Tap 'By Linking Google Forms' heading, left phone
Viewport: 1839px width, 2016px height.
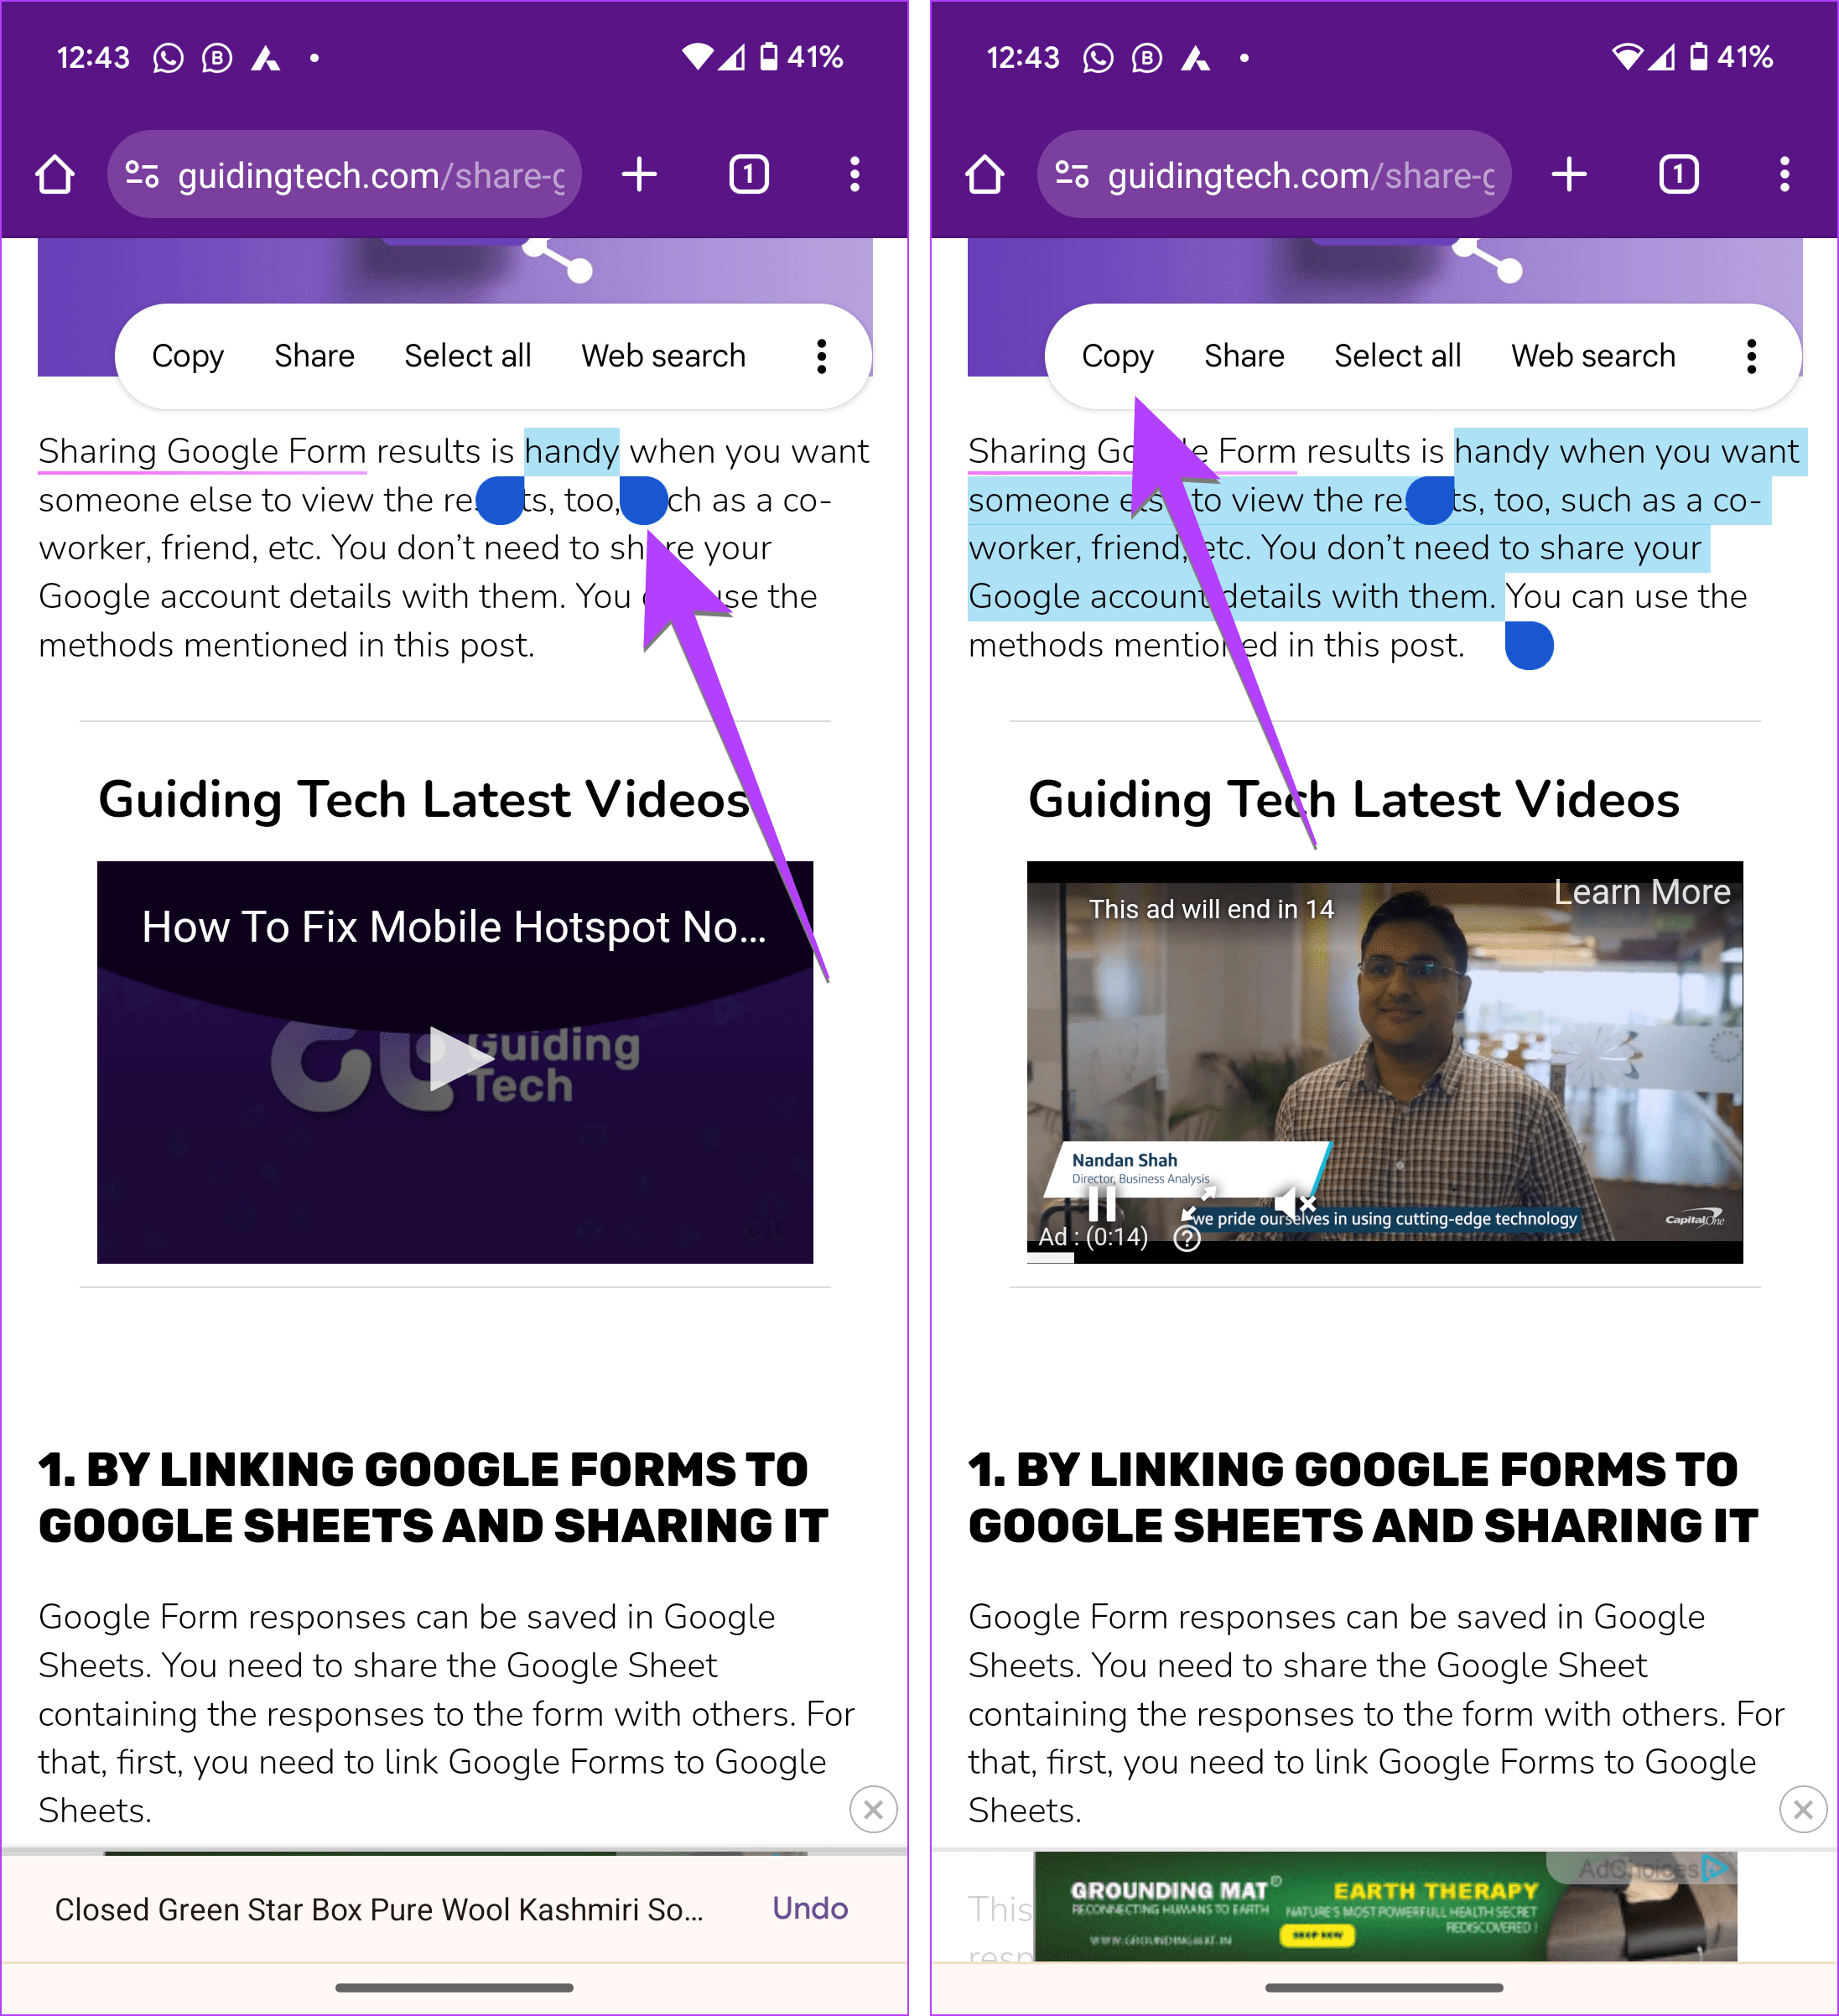(x=433, y=1497)
